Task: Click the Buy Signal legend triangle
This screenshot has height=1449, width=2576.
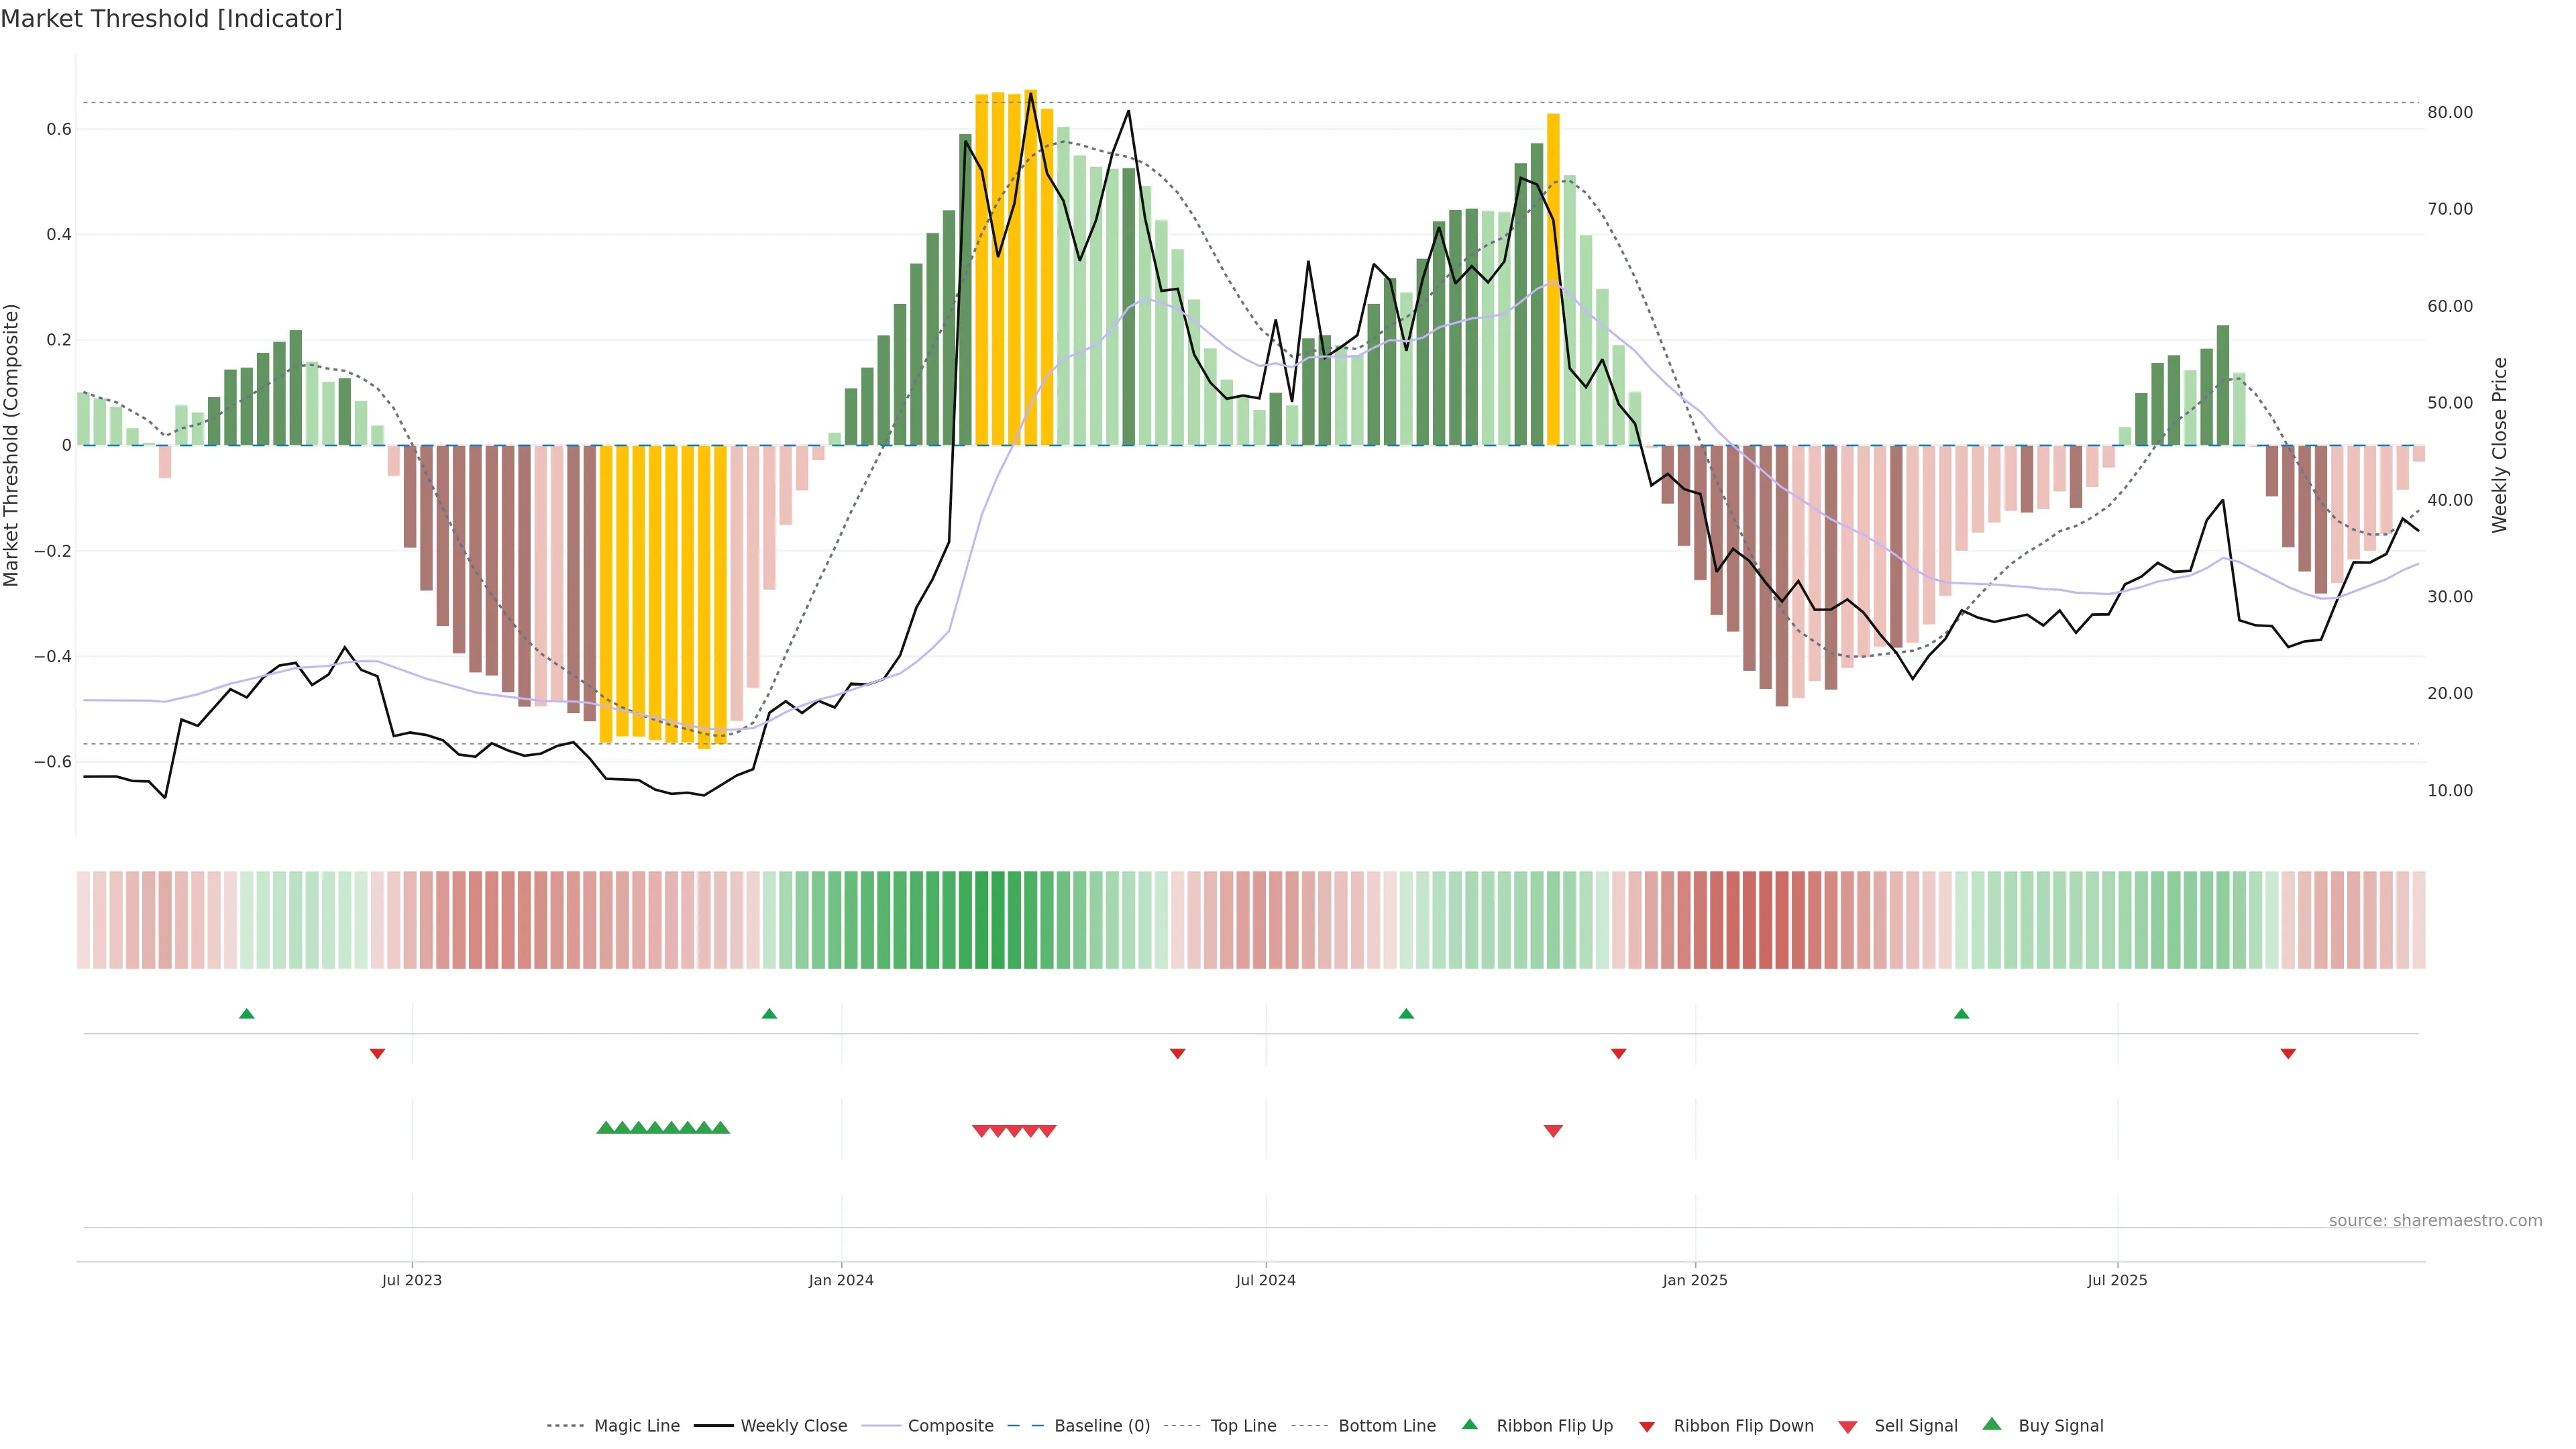Action: [1992, 1424]
